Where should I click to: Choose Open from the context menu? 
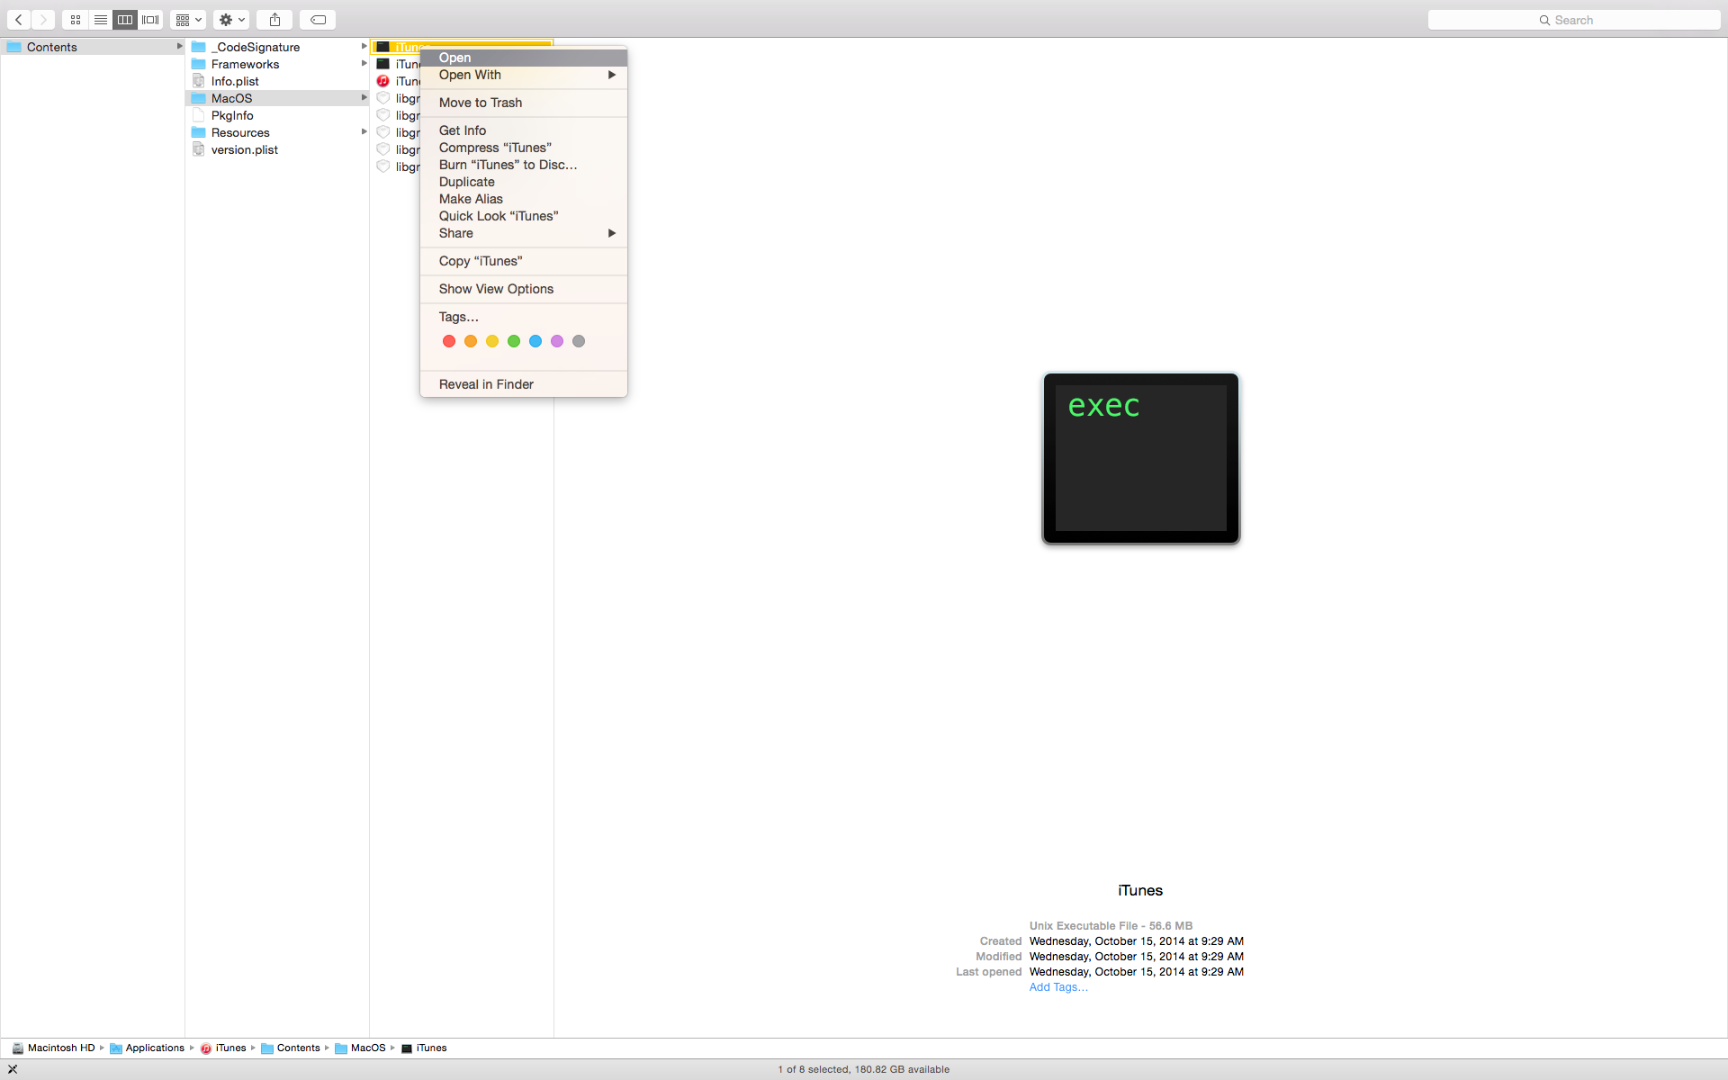[523, 58]
